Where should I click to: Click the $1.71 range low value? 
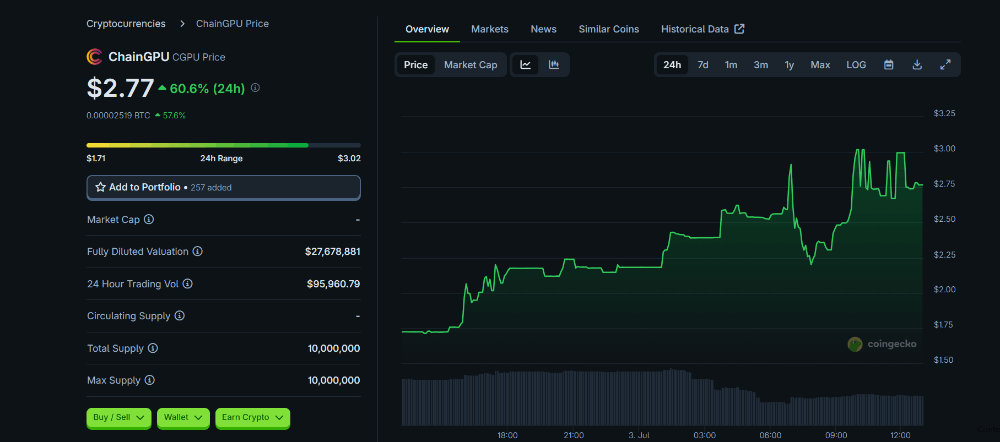pos(96,158)
